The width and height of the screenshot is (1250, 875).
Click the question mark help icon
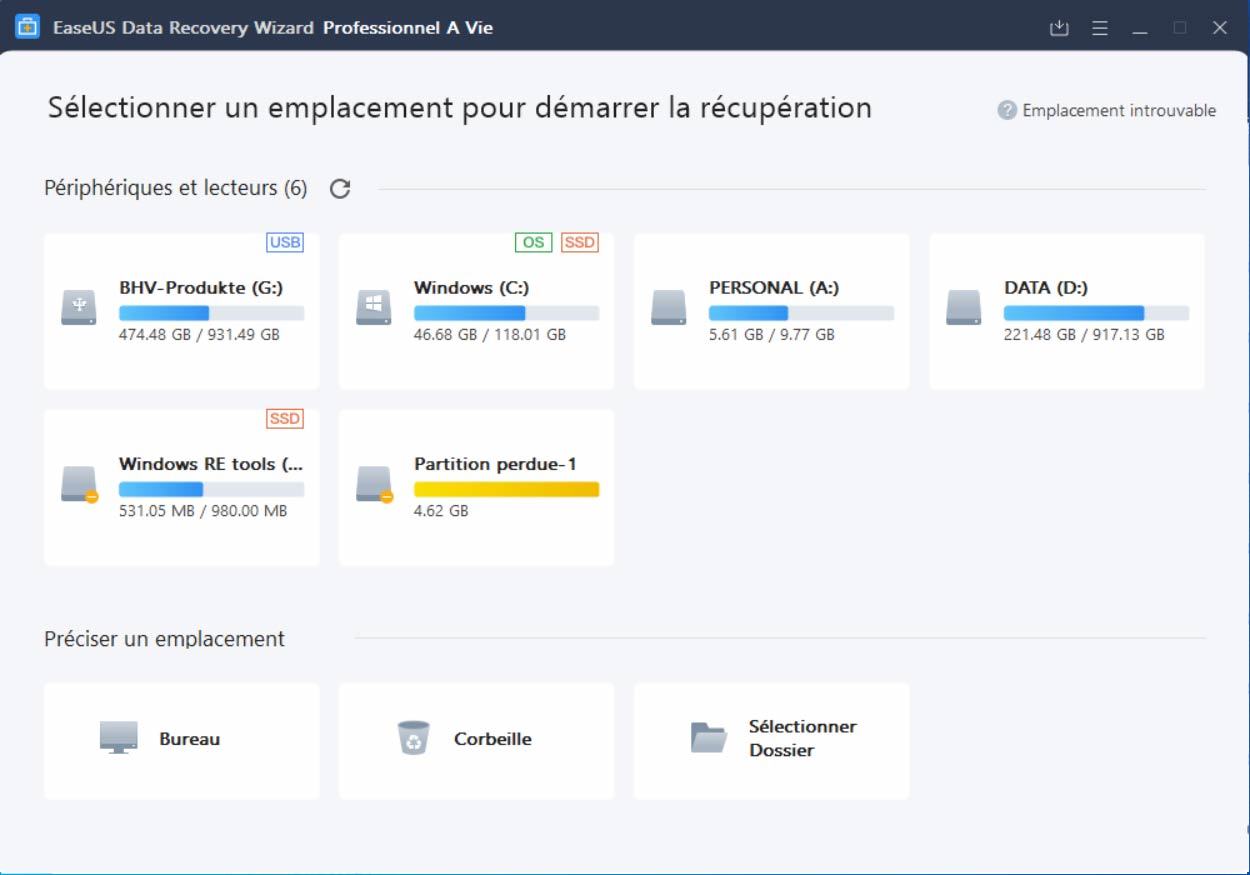point(1007,110)
